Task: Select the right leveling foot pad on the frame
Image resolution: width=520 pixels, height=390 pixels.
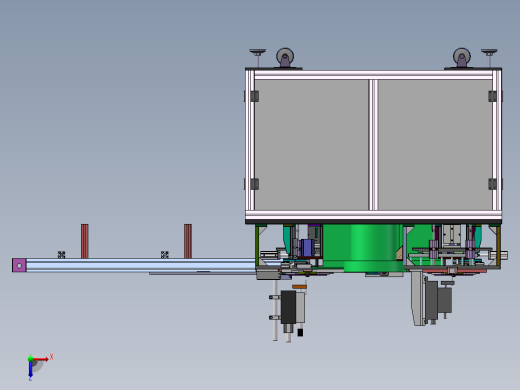Action: 489,52
